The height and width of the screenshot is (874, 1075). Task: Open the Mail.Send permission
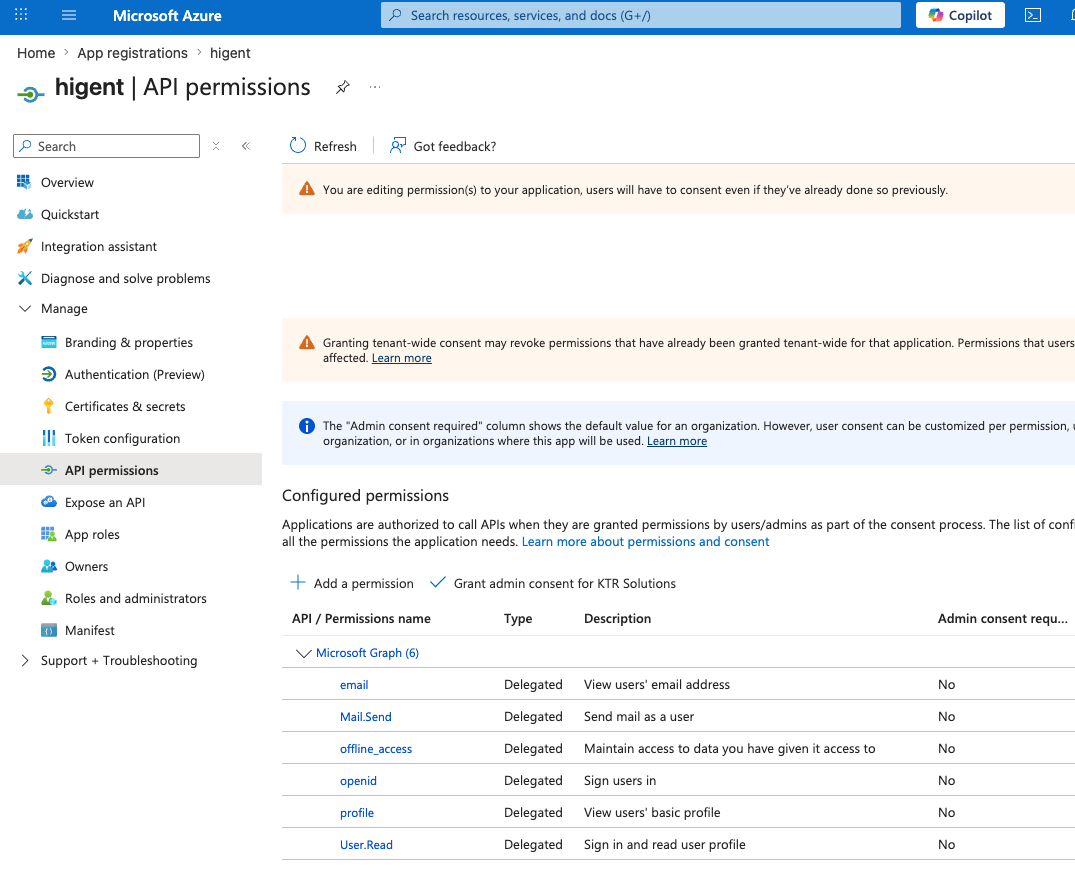[365, 717]
